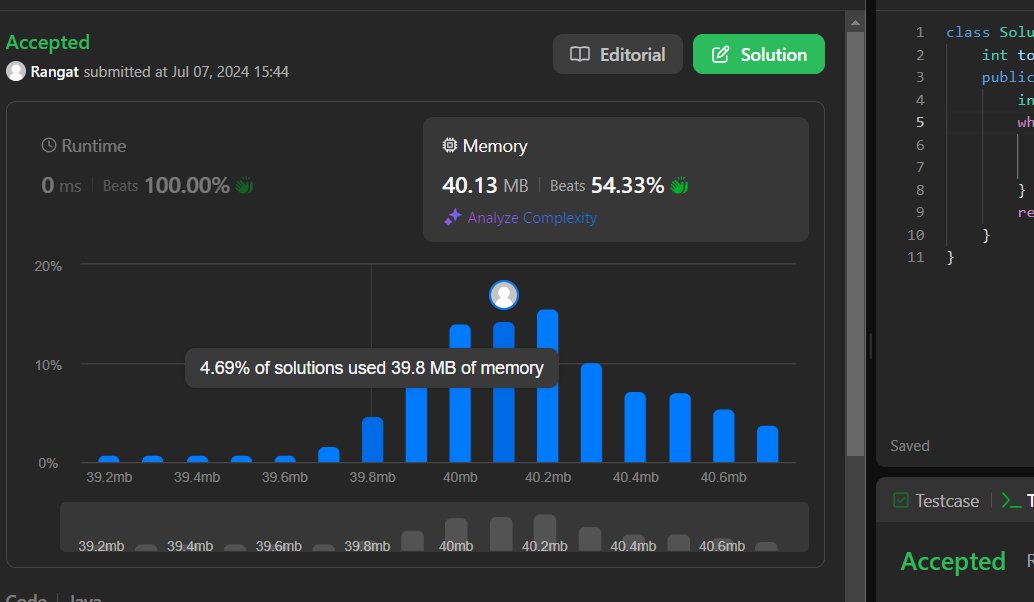Click the 'Accepted' heading at top
1034x602 pixels.
(x=47, y=42)
